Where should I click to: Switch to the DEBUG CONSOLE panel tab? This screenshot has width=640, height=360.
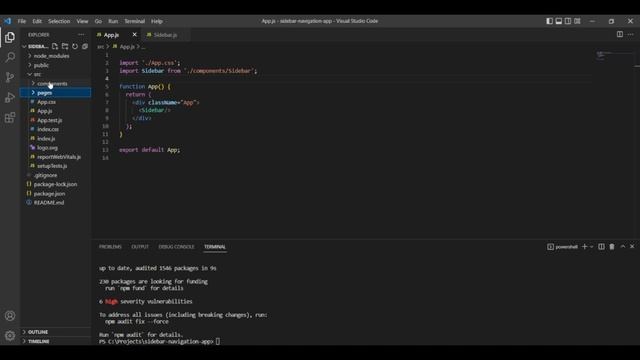click(x=176, y=247)
